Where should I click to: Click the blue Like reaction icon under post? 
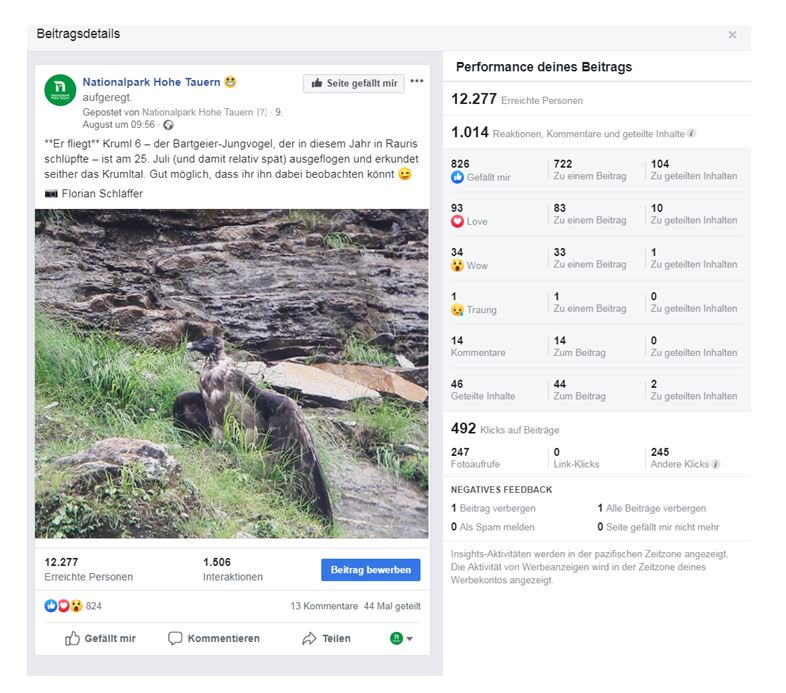[x=51, y=606]
